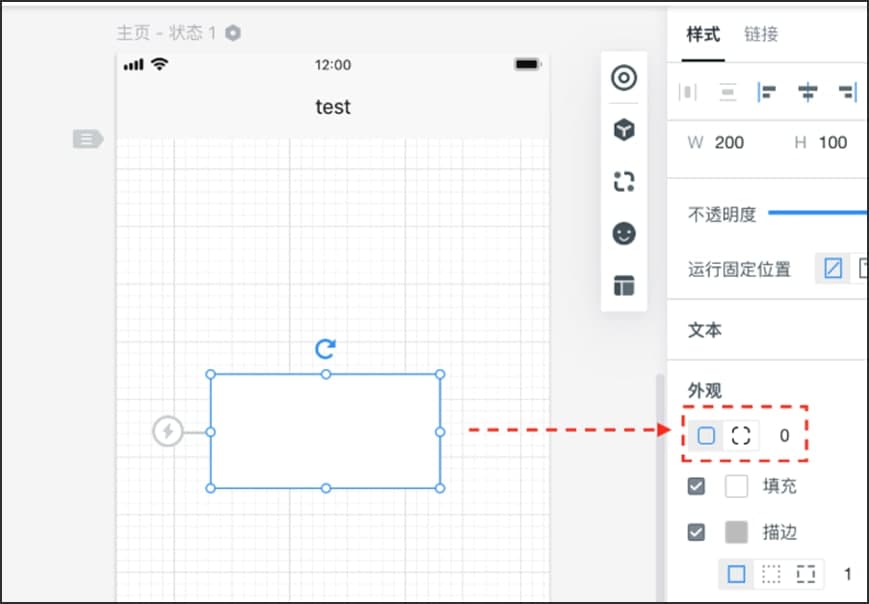Screen dimensions: 869x604
Task: Click the corner radius value 0
Action: click(784, 436)
